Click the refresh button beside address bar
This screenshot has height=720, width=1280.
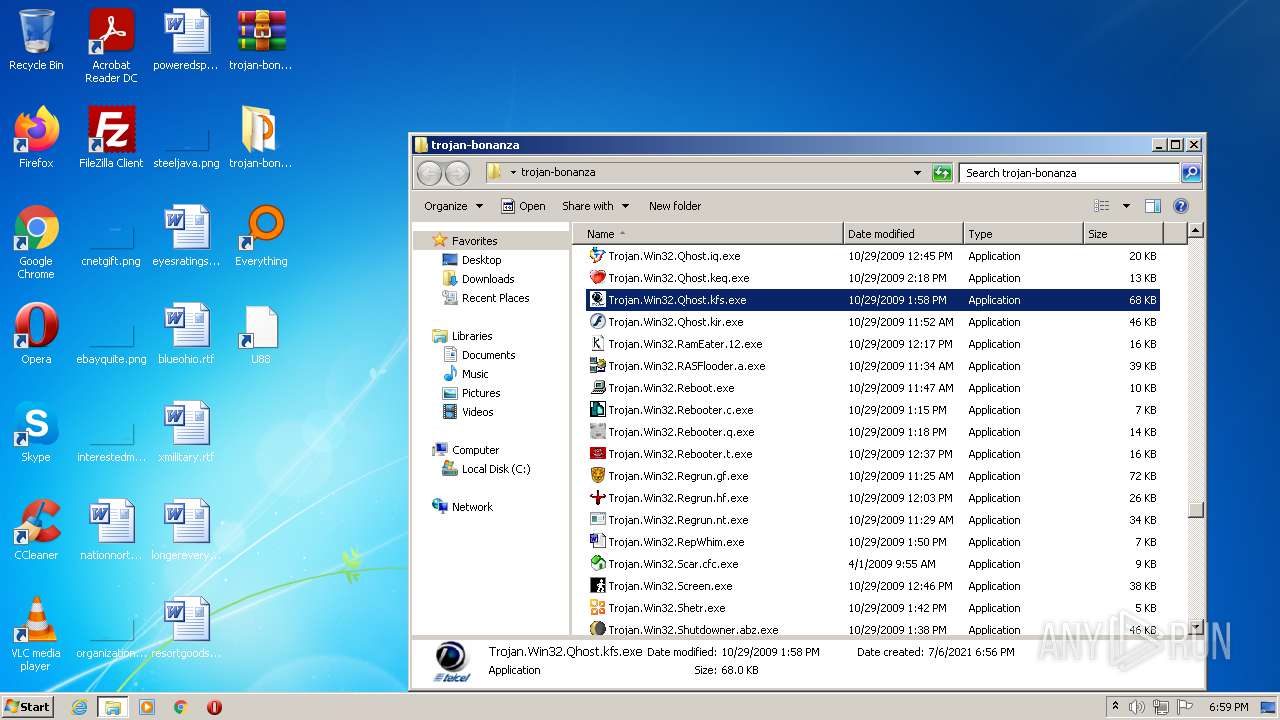coord(942,173)
